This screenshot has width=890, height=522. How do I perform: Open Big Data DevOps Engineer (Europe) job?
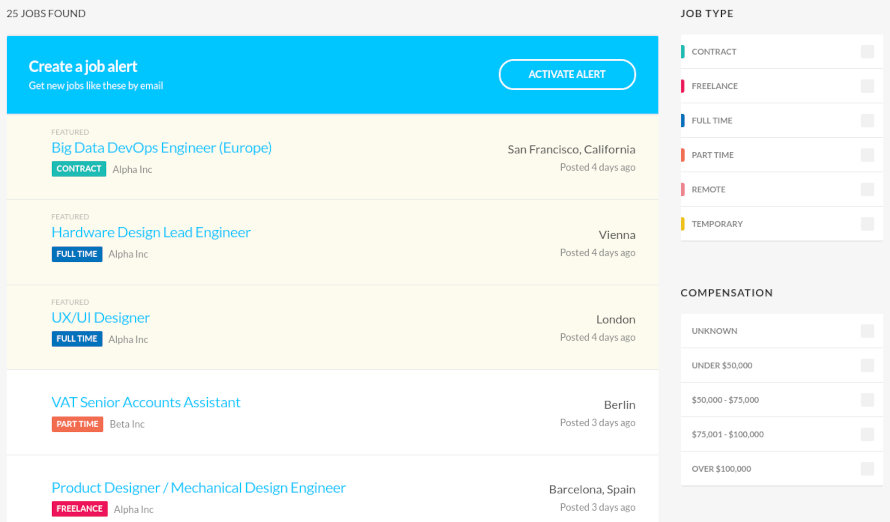pos(161,148)
